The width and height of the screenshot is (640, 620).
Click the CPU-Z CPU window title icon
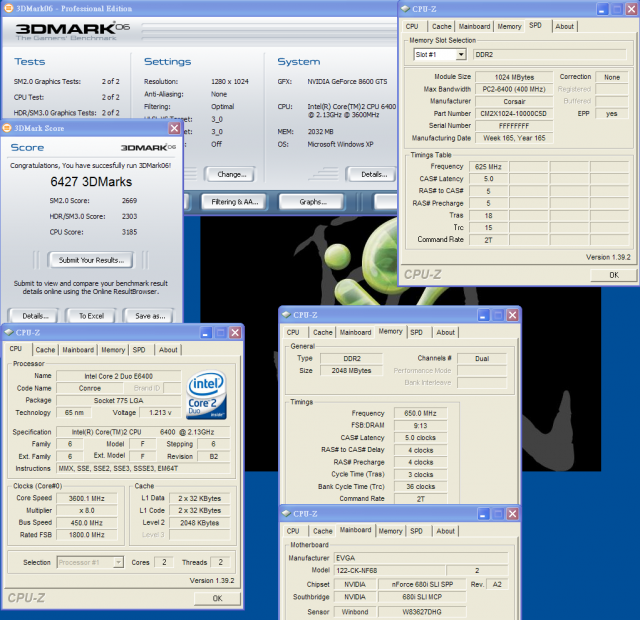point(9,332)
